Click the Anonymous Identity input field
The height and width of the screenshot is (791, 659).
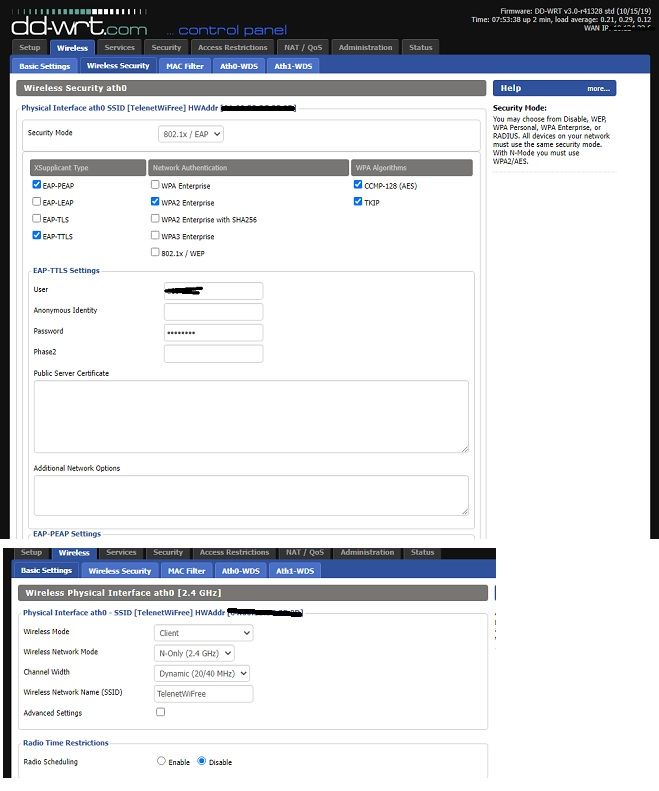(x=213, y=312)
